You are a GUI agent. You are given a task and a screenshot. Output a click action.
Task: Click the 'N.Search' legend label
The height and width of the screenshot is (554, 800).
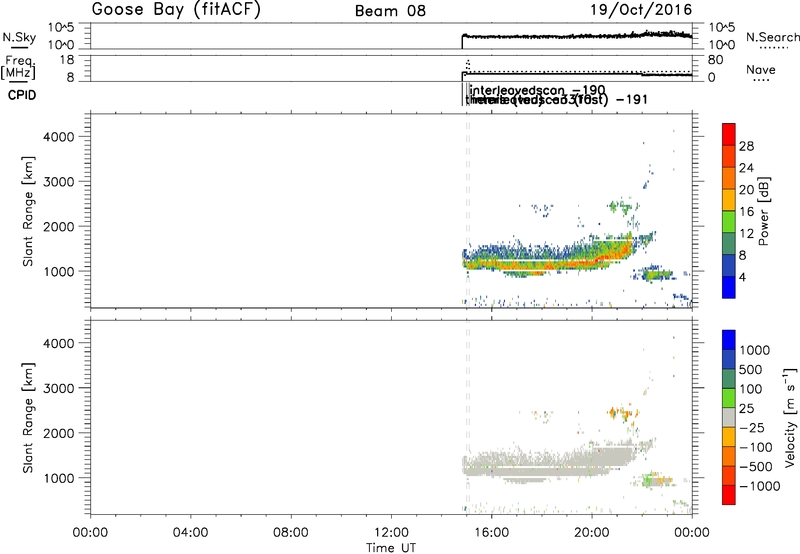[x=772, y=37]
